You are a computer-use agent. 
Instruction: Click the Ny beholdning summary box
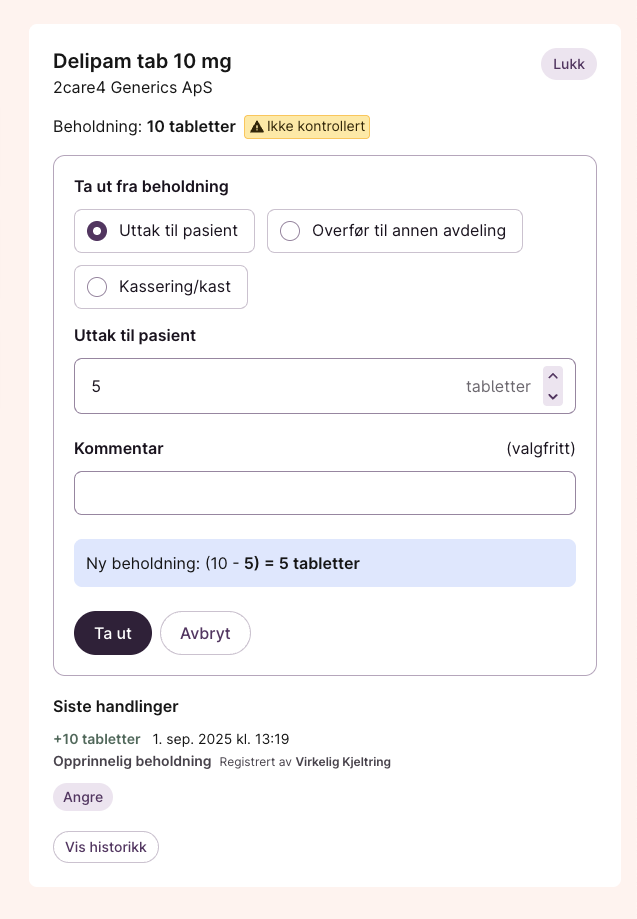pos(325,563)
